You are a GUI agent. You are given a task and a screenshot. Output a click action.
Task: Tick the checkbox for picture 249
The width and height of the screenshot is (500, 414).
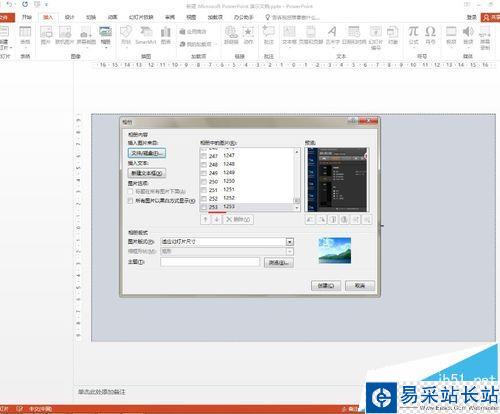(x=204, y=173)
